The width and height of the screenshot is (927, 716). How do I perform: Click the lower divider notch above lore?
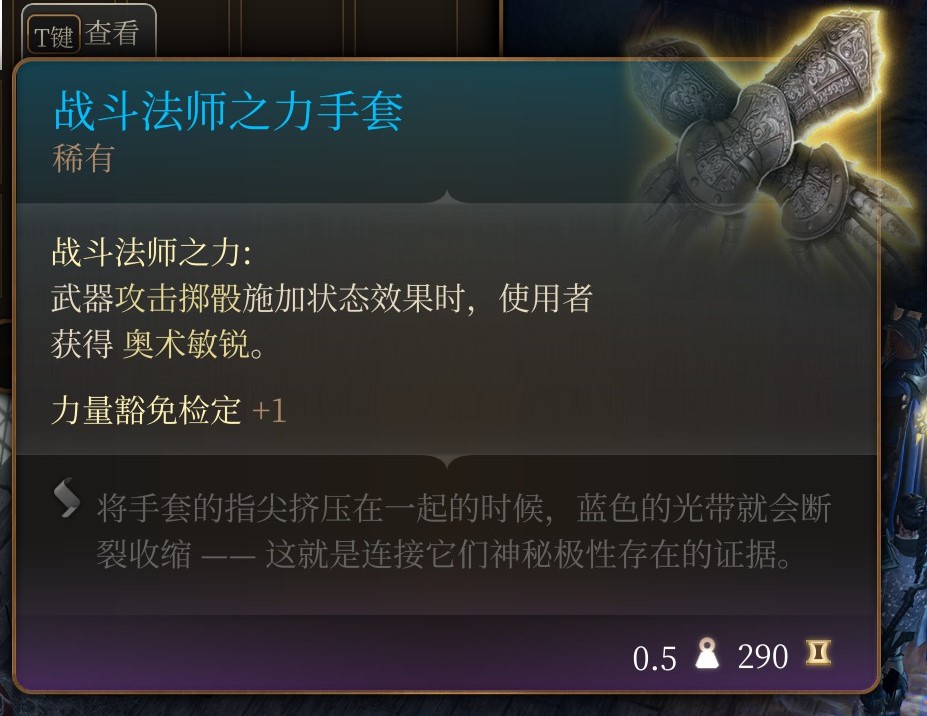448,461
